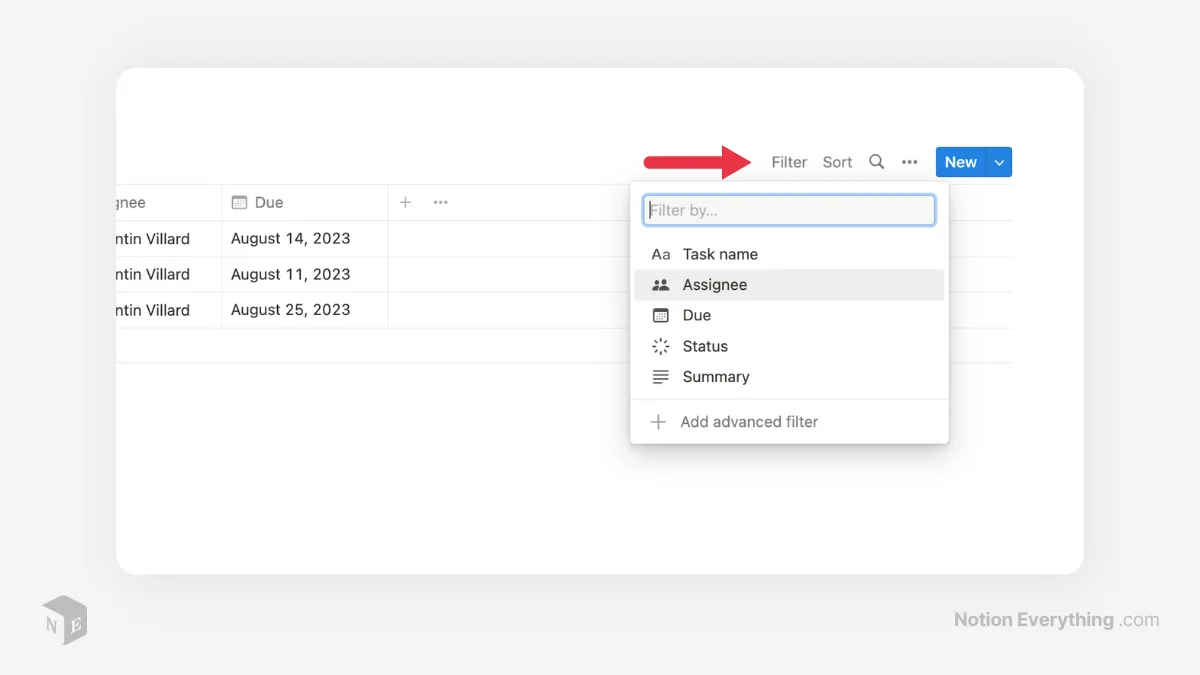Viewport: 1200px width, 675px height.
Task: Click the New button to create a task
Action: 960,161
